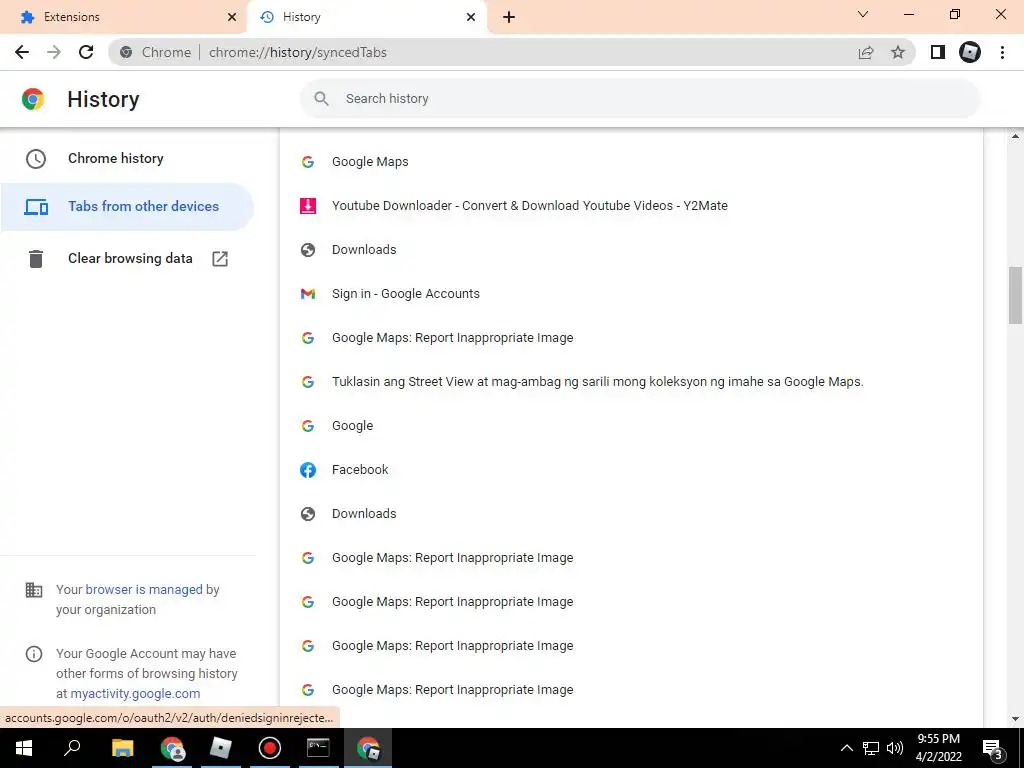Click the browser back arrow

(x=22, y=52)
